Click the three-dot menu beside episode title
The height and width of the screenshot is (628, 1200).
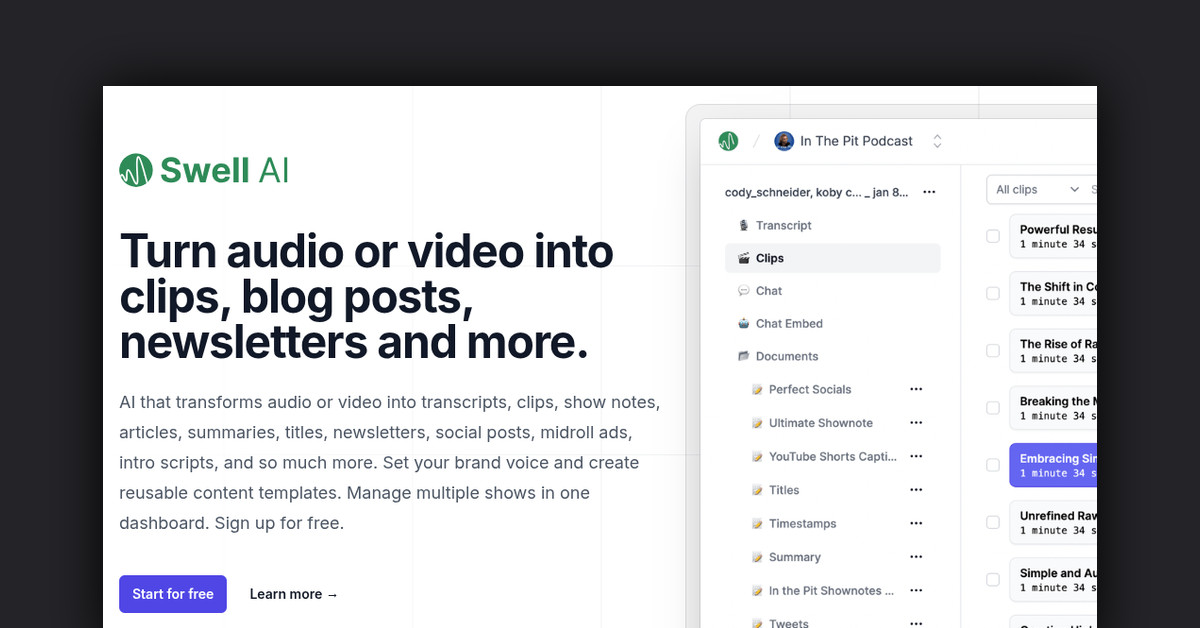(929, 192)
